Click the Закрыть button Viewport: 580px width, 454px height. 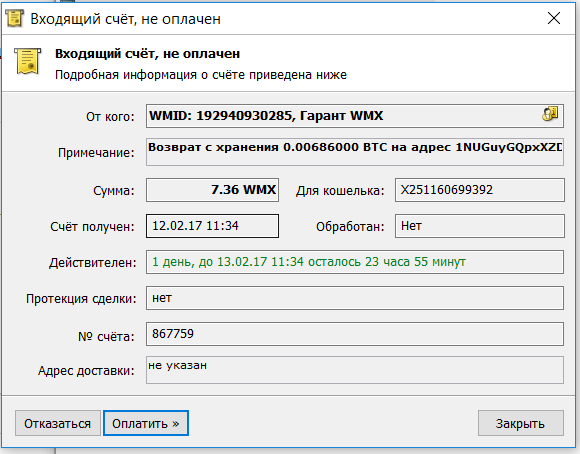click(x=520, y=423)
